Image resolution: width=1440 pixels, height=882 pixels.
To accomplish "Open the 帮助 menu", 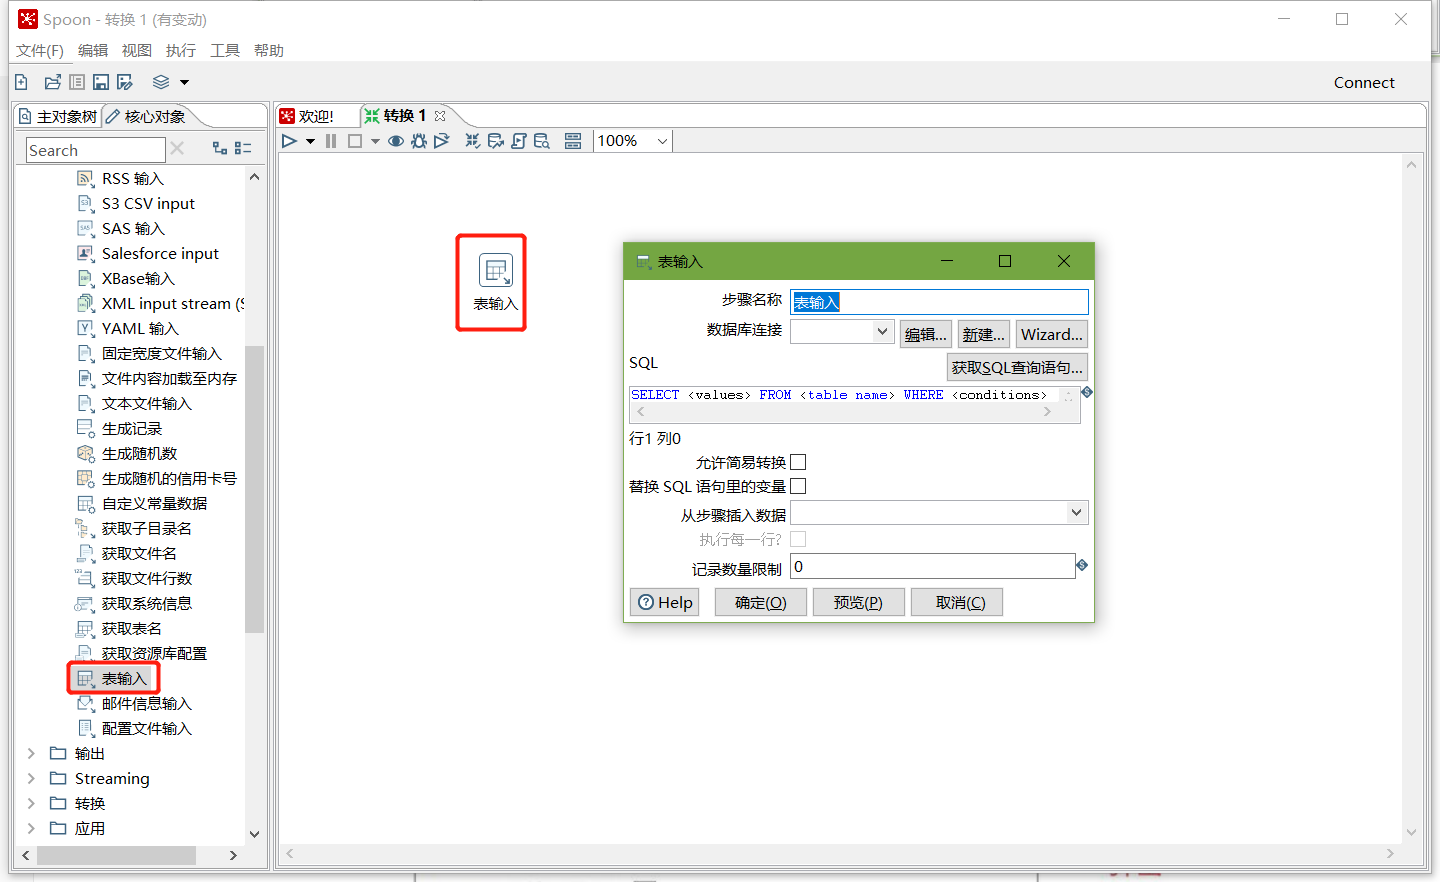I will click(x=269, y=50).
